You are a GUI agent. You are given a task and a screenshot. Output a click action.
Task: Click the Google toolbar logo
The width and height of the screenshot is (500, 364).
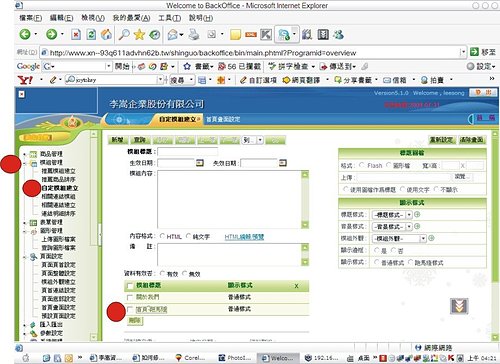(28, 66)
